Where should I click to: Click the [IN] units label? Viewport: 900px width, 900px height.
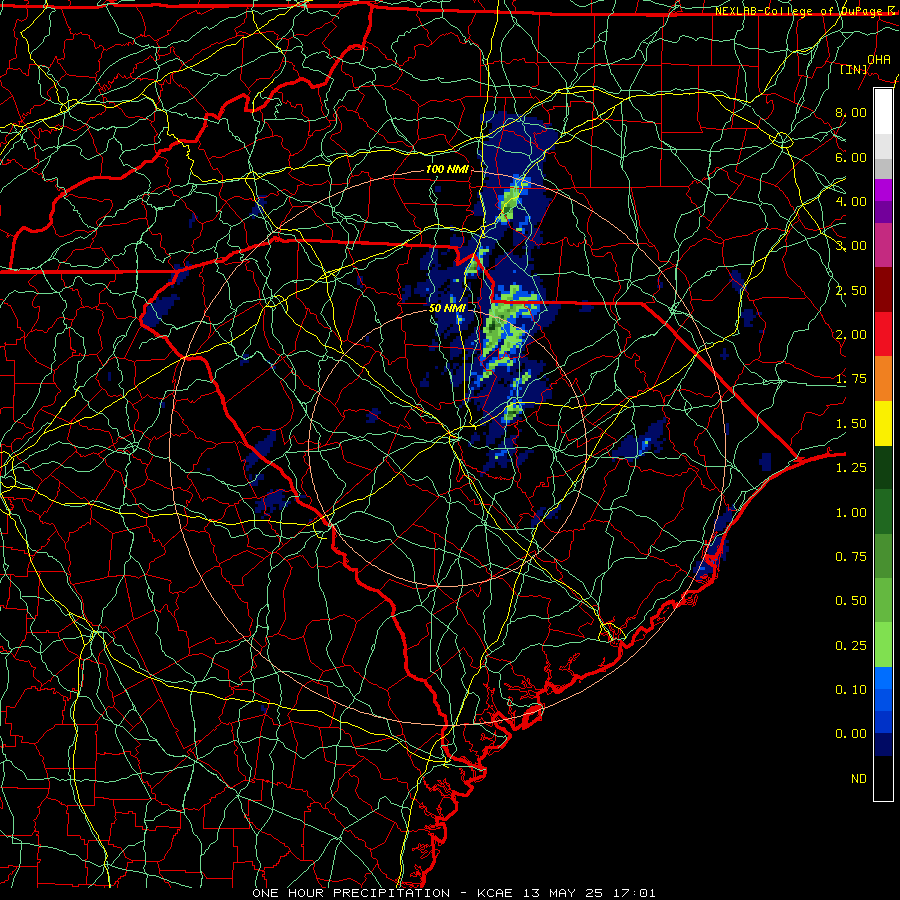click(x=854, y=69)
